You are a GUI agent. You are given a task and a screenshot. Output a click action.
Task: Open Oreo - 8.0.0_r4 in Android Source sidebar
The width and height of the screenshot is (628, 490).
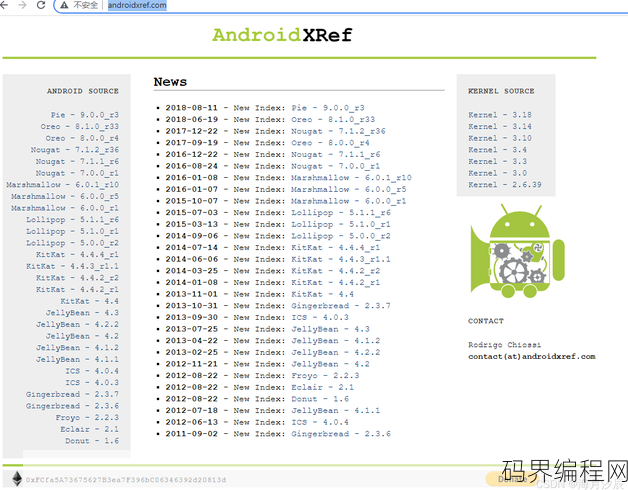(x=82, y=138)
